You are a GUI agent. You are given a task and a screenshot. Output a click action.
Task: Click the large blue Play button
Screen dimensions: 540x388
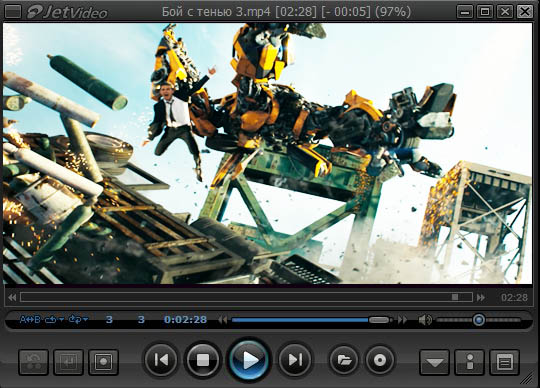pyautogui.click(x=249, y=360)
